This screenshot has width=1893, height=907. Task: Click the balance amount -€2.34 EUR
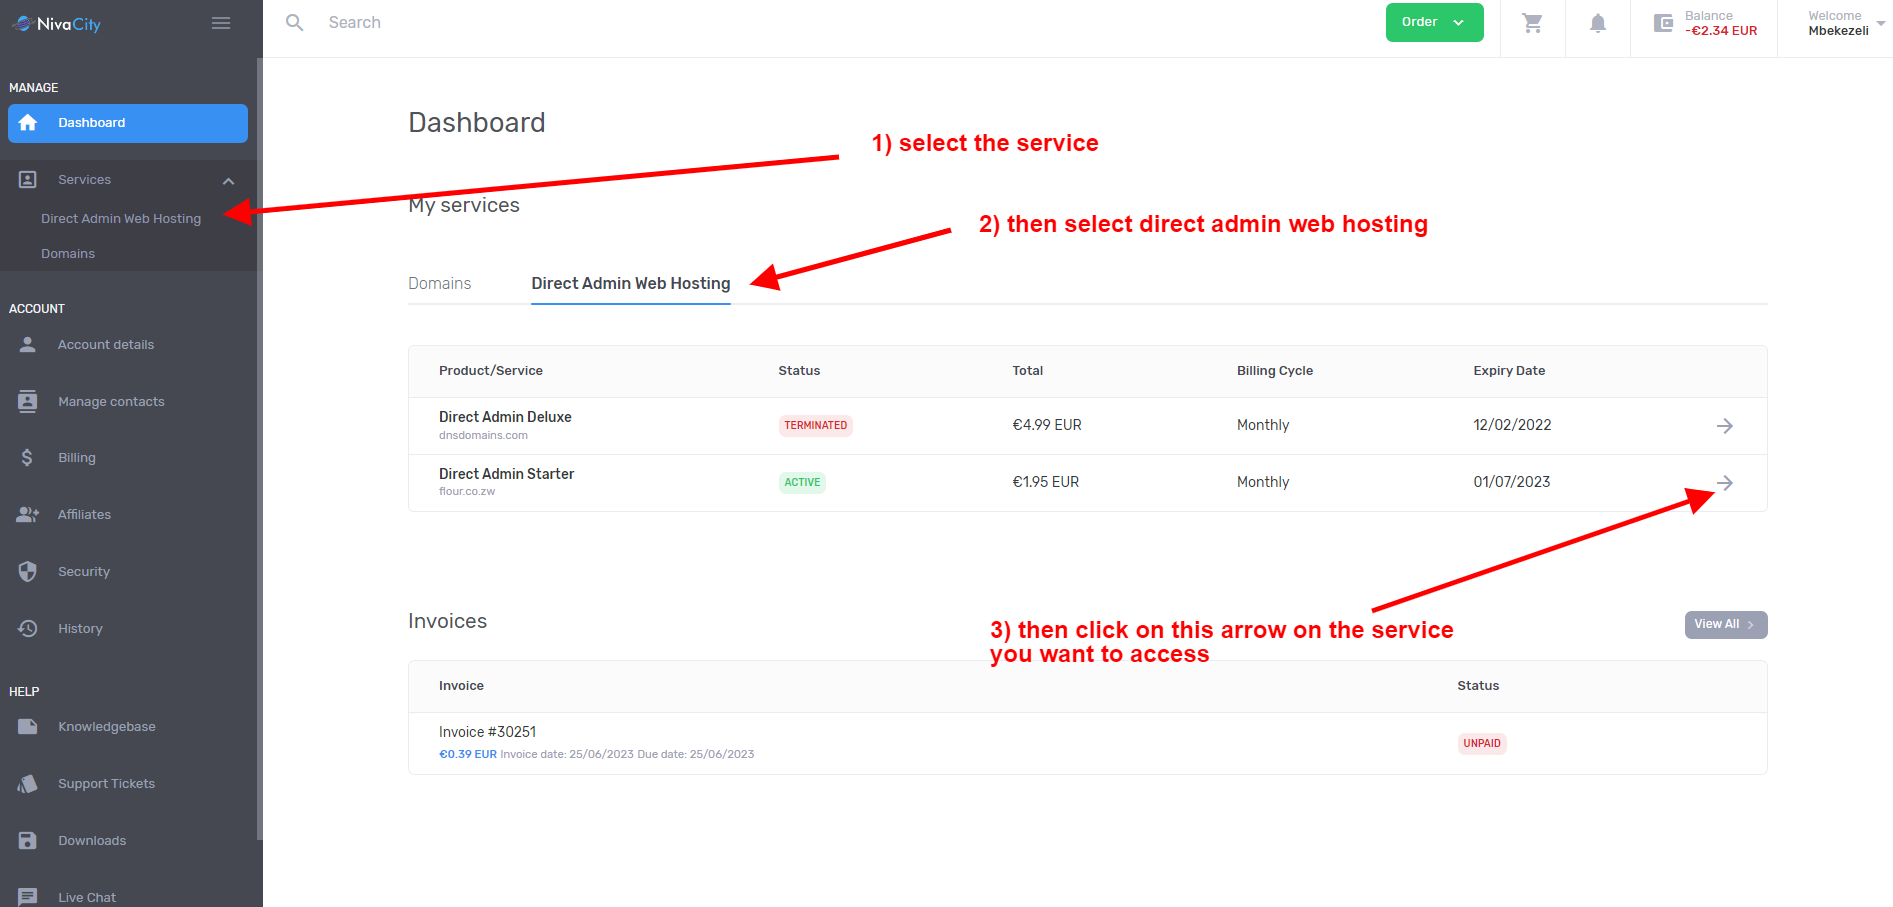coord(1721,31)
